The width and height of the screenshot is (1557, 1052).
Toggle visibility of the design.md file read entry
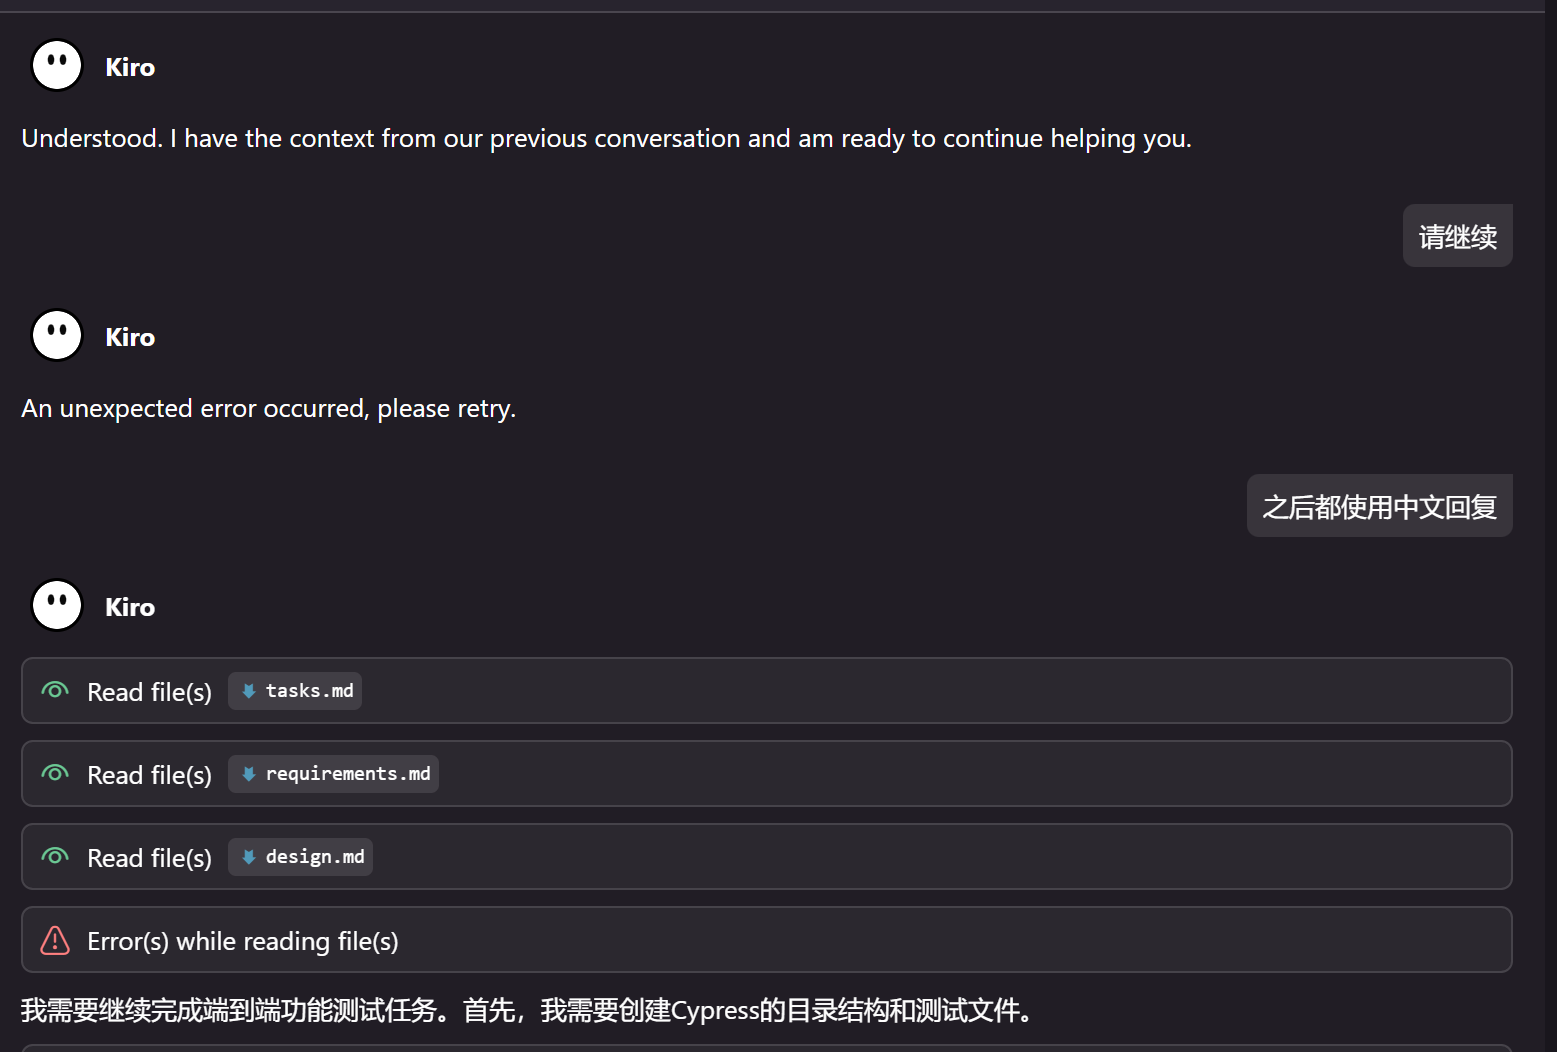[55, 856]
